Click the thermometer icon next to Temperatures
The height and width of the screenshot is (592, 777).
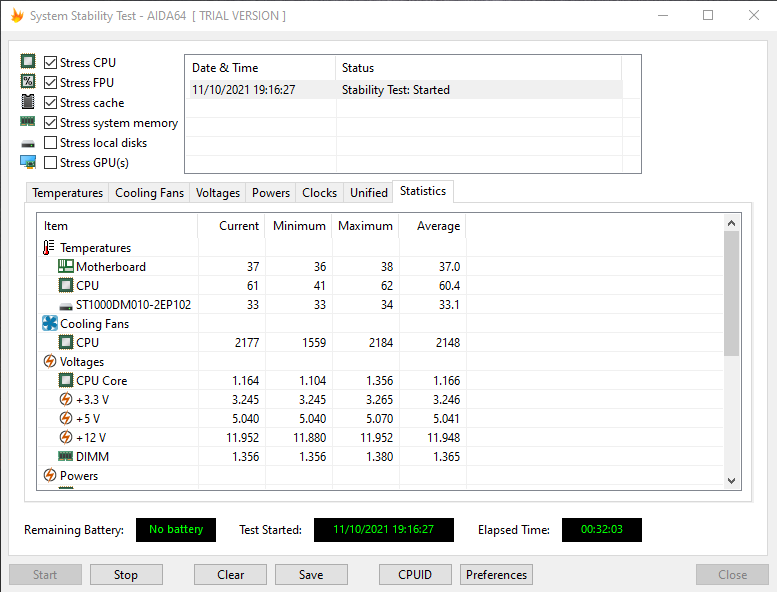click(49, 247)
